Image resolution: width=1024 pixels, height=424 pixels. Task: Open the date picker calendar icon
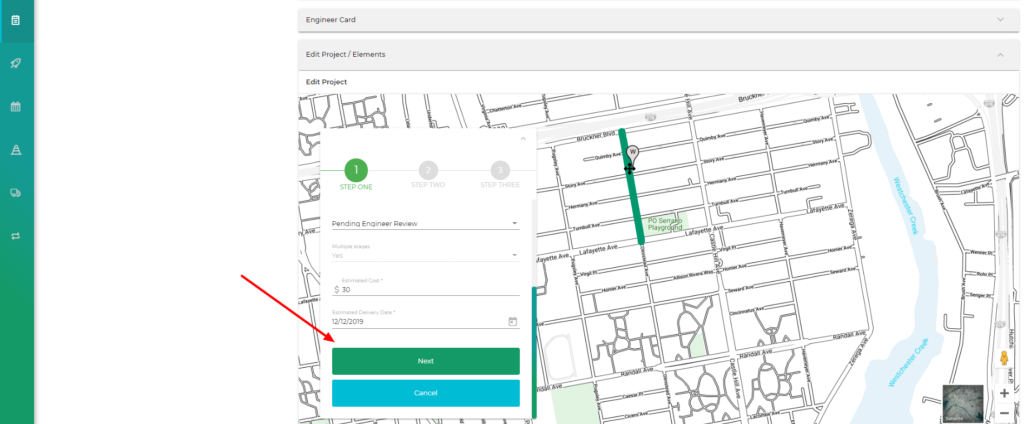tap(512, 322)
